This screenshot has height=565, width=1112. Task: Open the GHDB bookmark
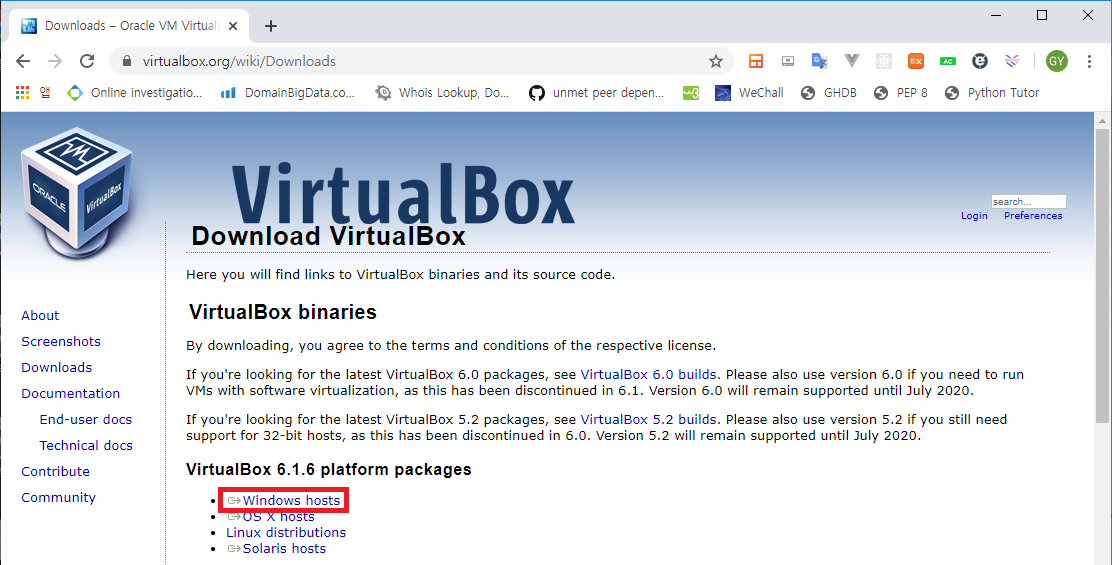click(829, 92)
